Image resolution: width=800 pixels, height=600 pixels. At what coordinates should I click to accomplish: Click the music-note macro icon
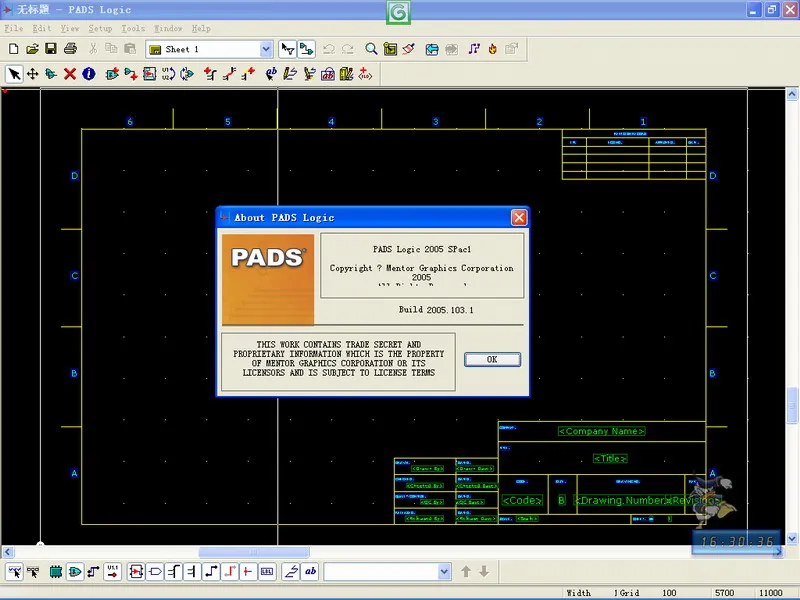point(474,49)
